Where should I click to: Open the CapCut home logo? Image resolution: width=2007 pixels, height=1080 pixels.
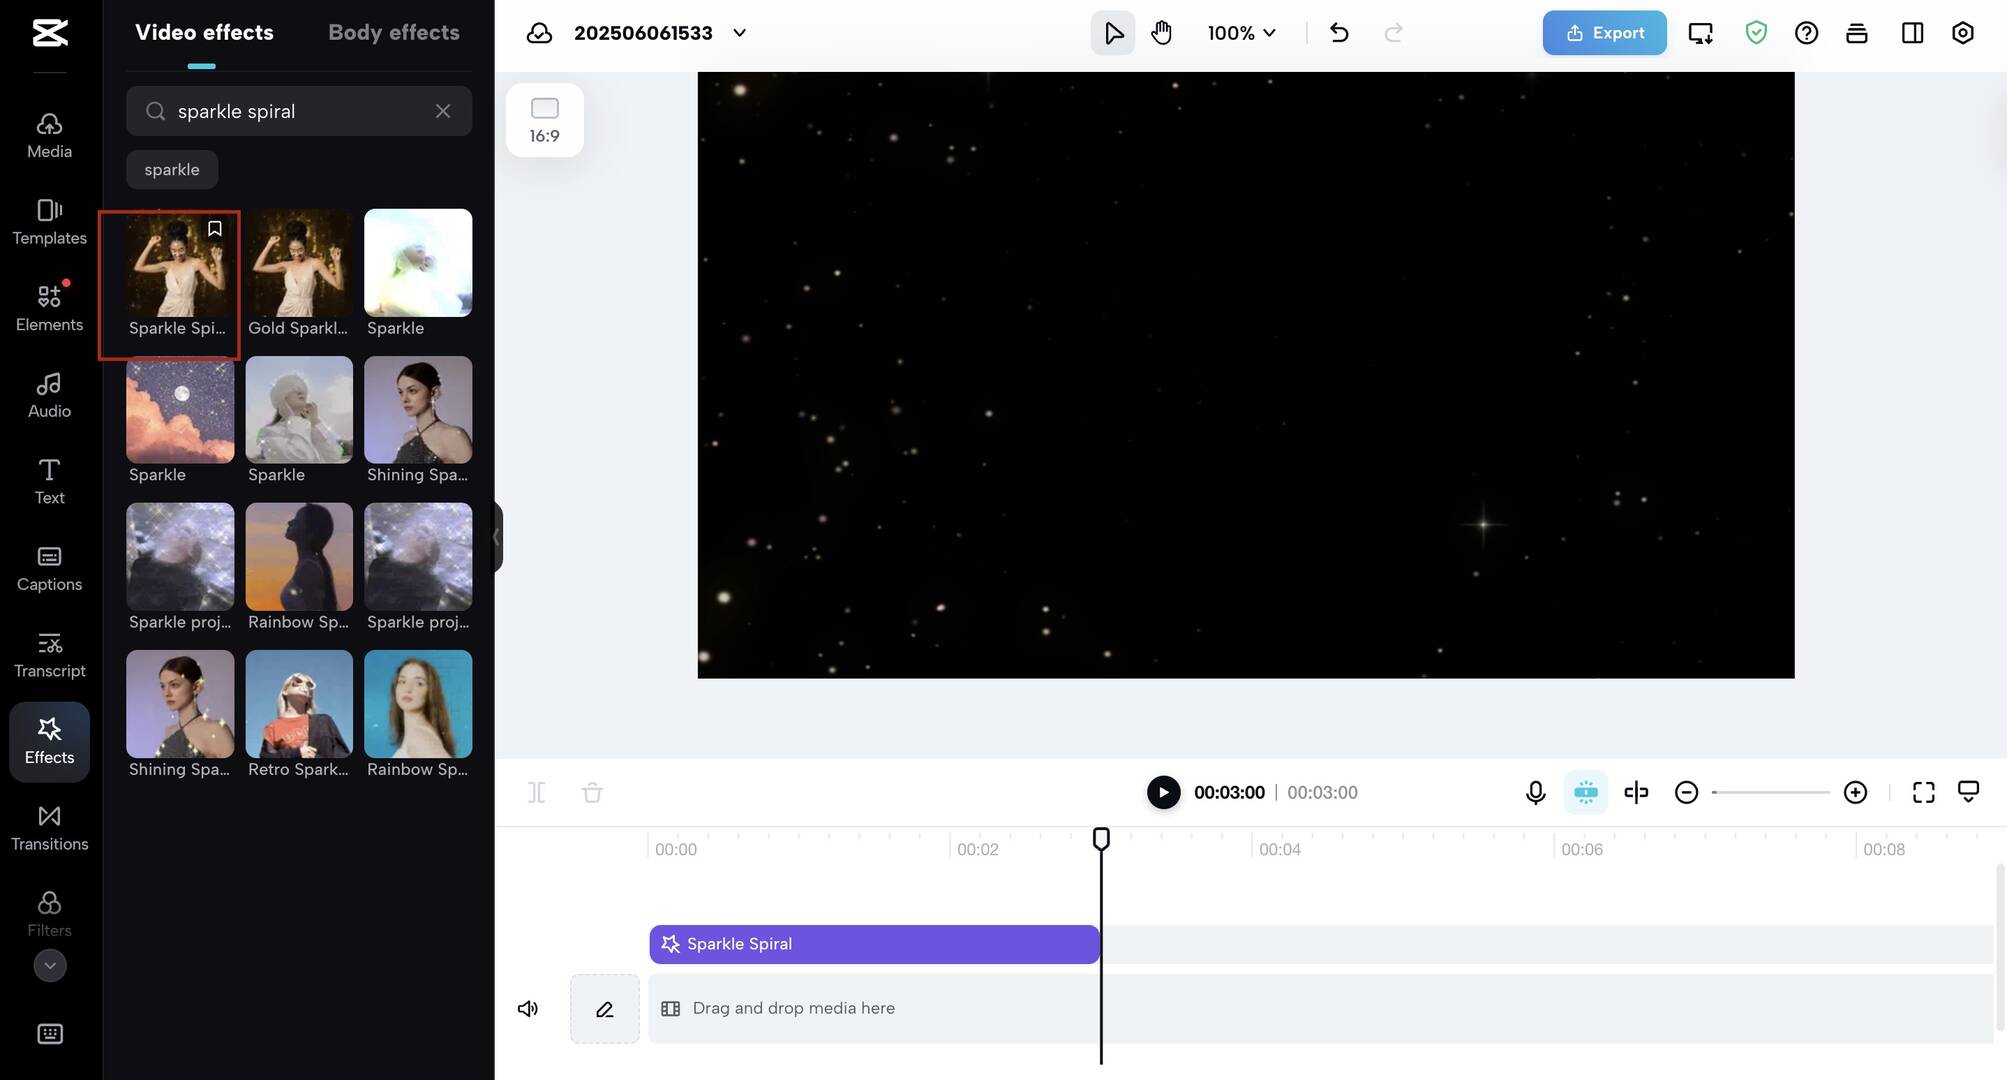pyautogui.click(x=49, y=33)
